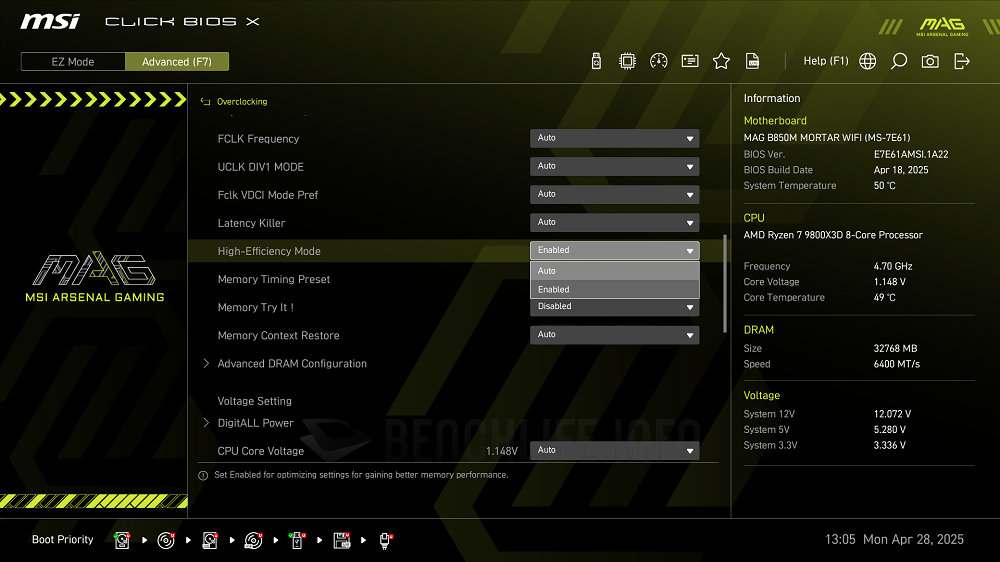Change language with the globe icon
Image resolution: width=1000 pixels, height=562 pixels.
point(867,61)
